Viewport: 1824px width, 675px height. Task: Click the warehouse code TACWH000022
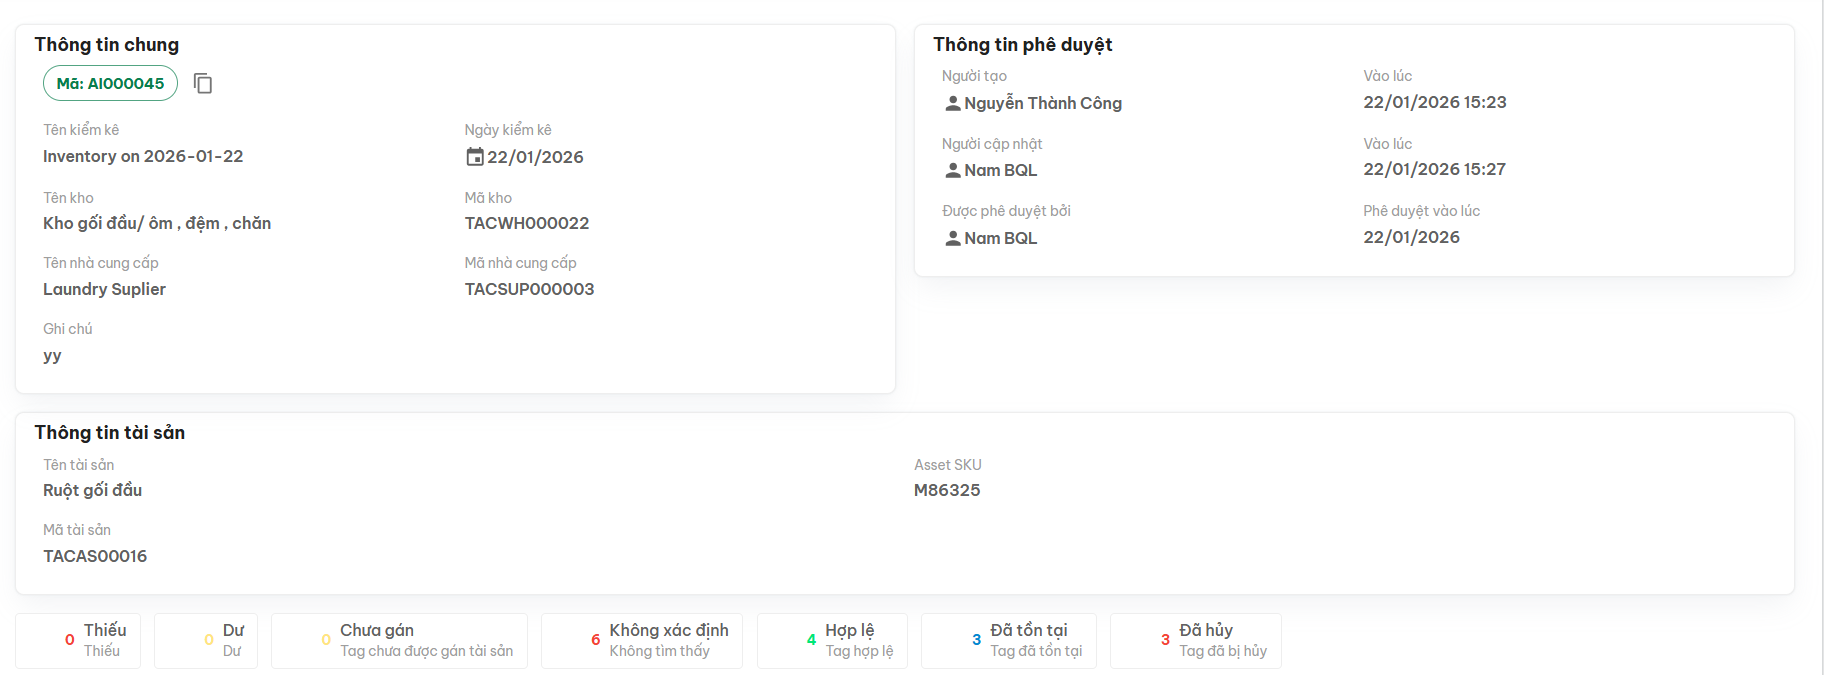(527, 223)
